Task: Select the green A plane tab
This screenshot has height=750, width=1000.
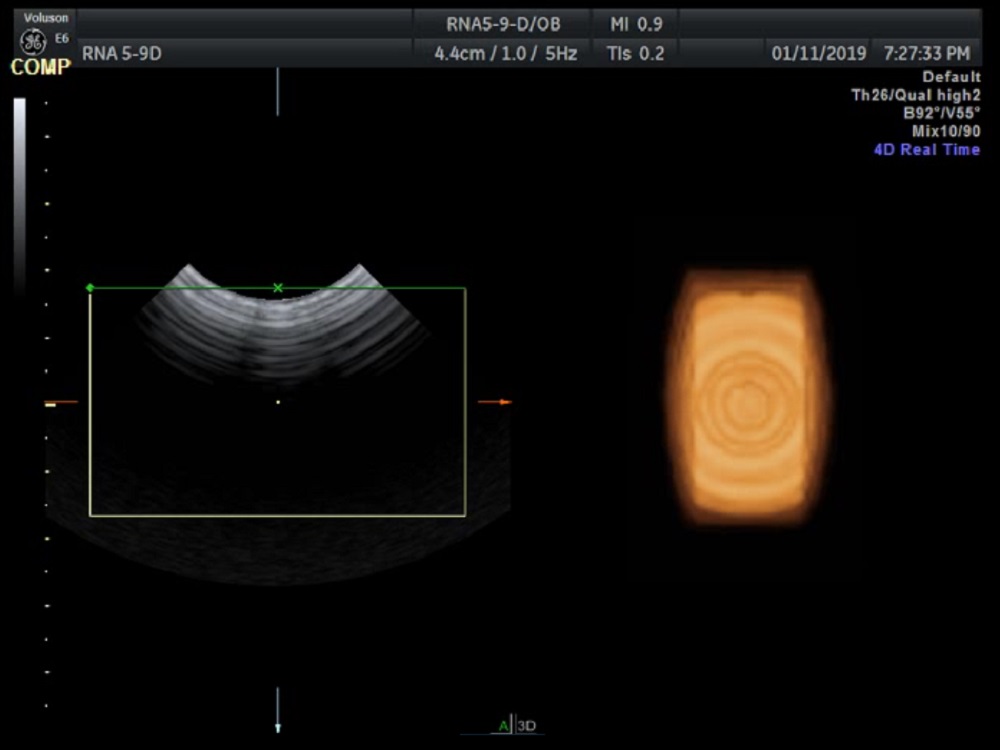Action: point(503,726)
